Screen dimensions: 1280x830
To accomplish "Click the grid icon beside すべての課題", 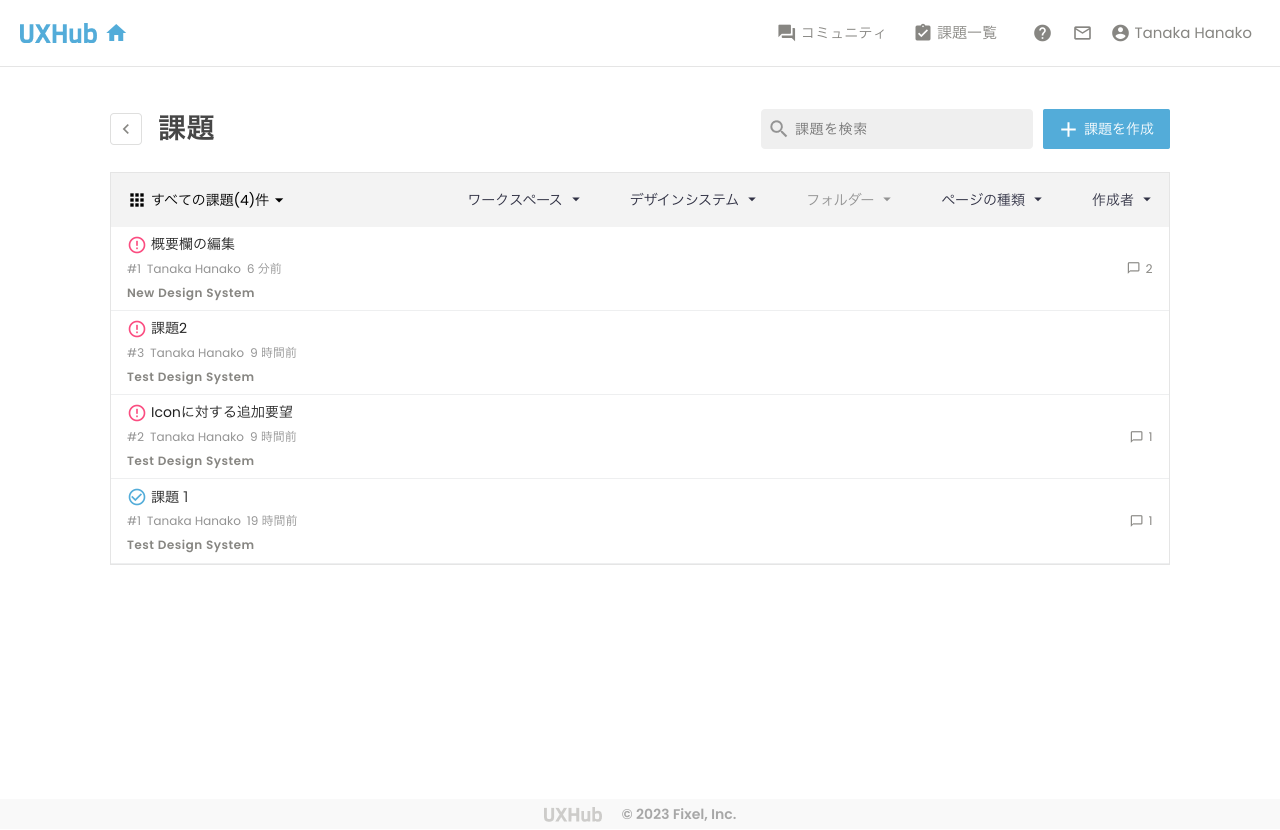I will coord(137,199).
